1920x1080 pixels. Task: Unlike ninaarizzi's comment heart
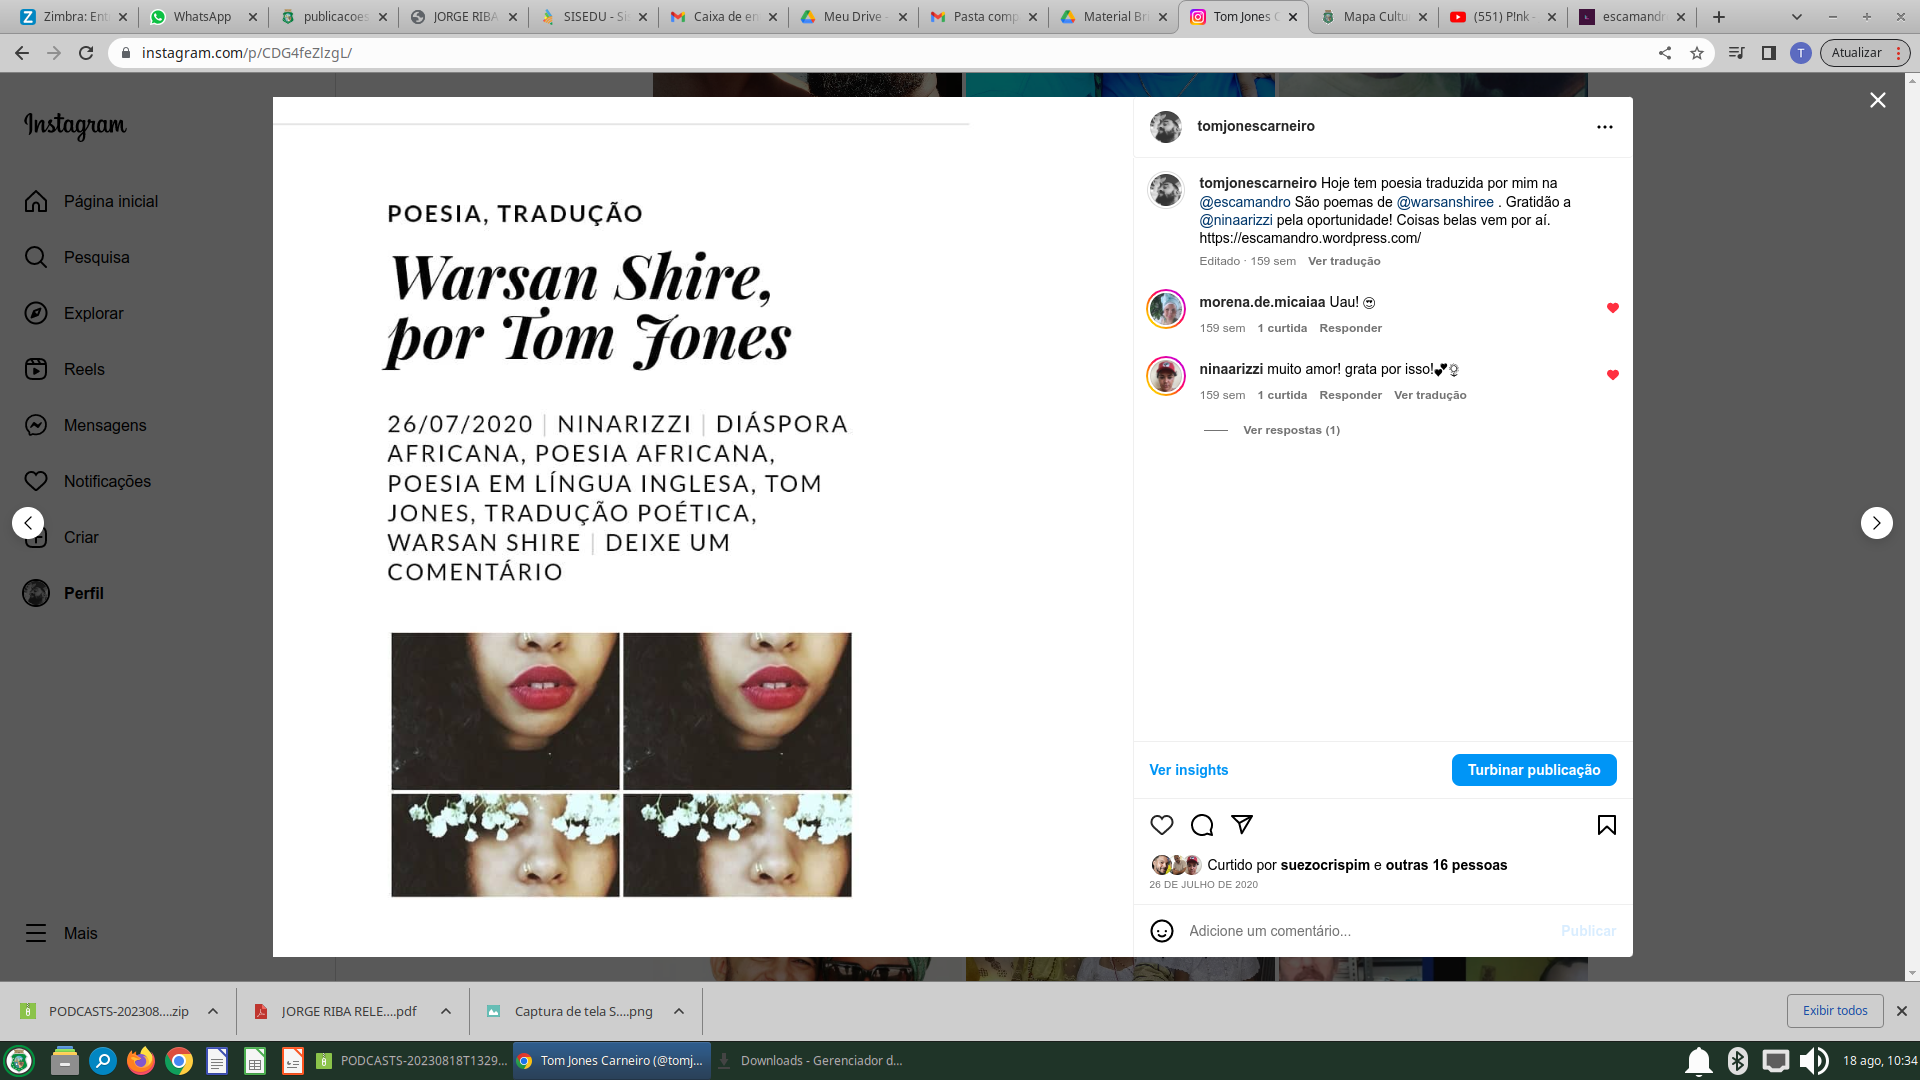pyautogui.click(x=1612, y=375)
